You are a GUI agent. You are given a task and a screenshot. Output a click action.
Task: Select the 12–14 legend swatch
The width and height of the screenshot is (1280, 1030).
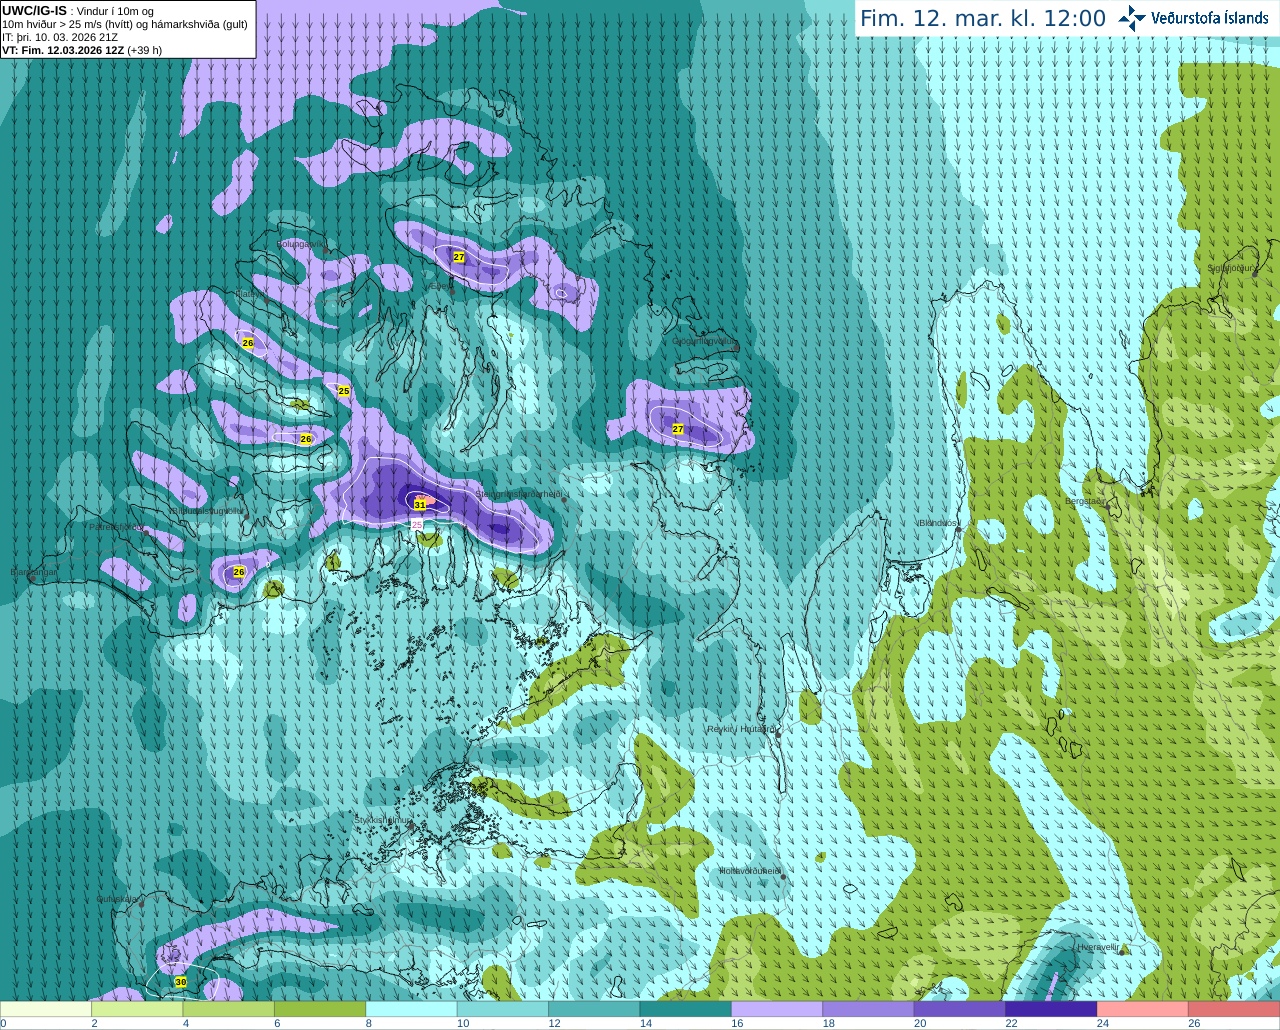point(594,1009)
